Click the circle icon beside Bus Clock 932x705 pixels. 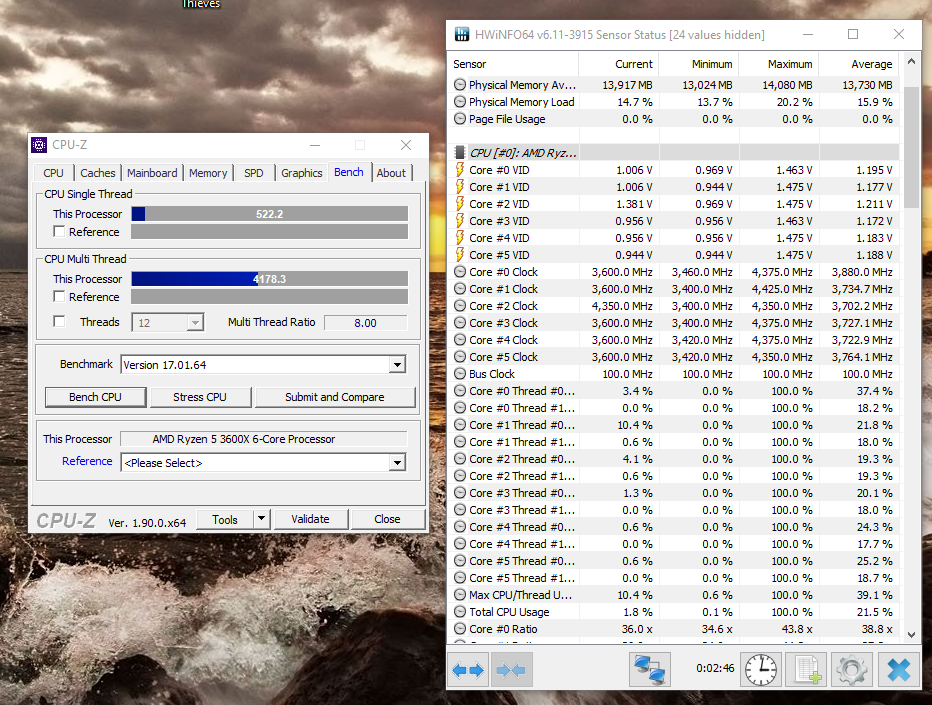pos(459,374)
